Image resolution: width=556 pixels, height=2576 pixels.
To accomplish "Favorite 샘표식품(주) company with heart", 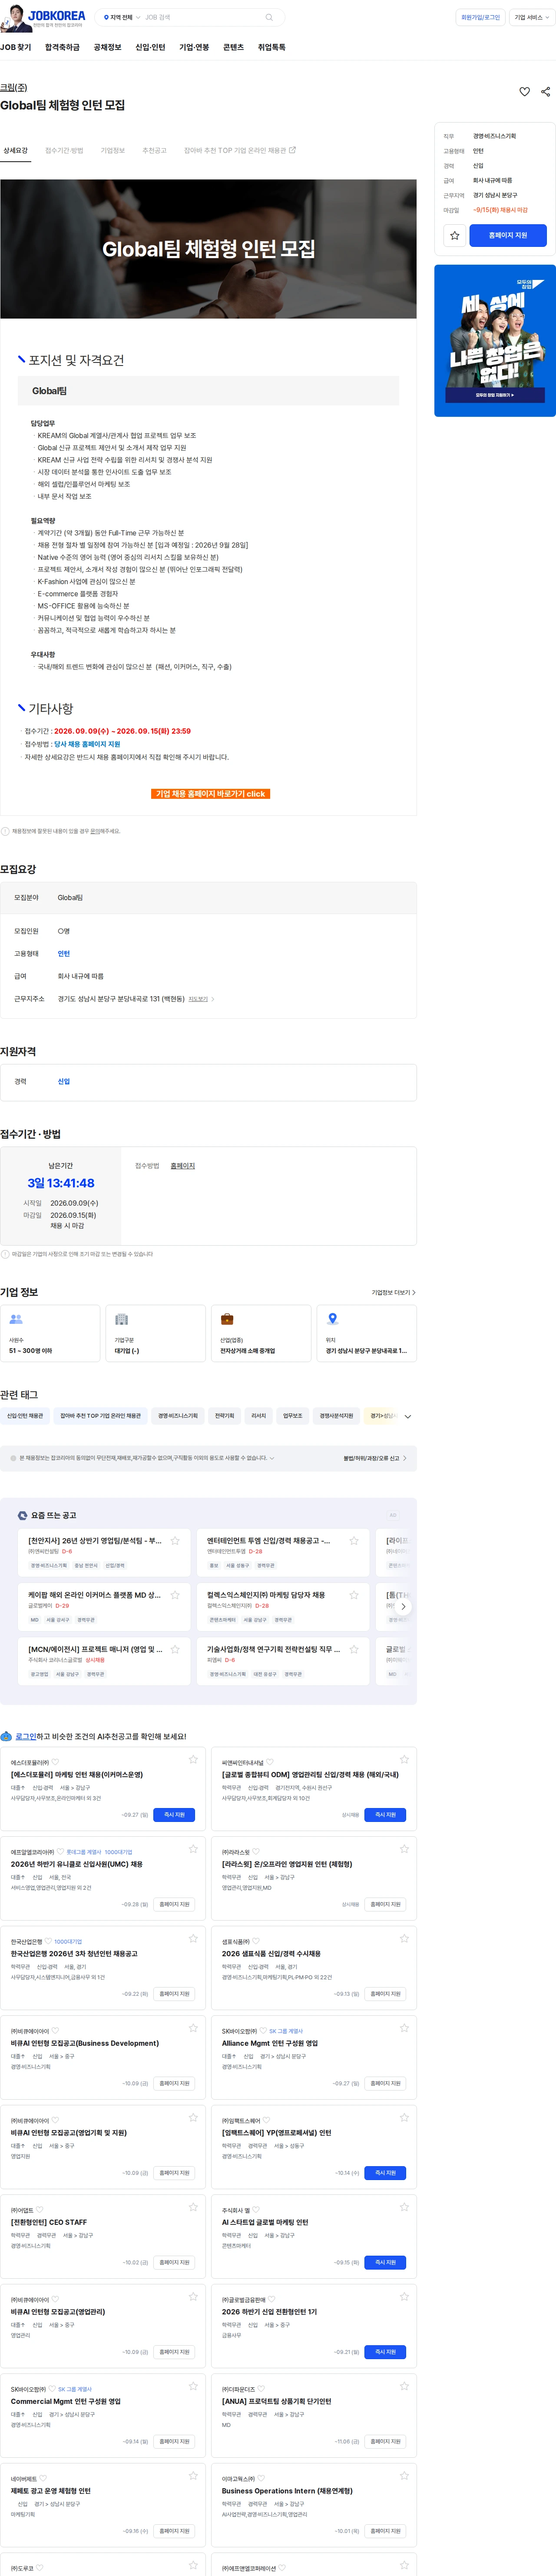I will (255, 1941).
